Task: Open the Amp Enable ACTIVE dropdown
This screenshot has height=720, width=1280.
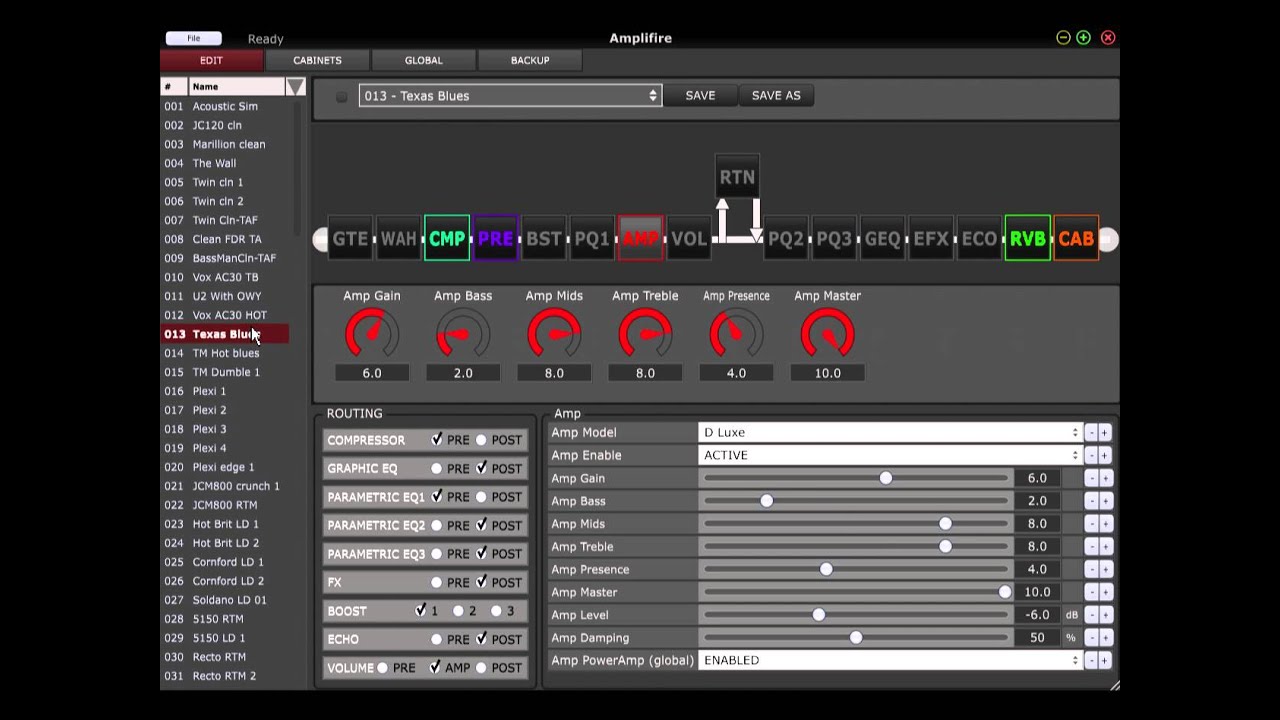Action: click(x=890, y=455)
